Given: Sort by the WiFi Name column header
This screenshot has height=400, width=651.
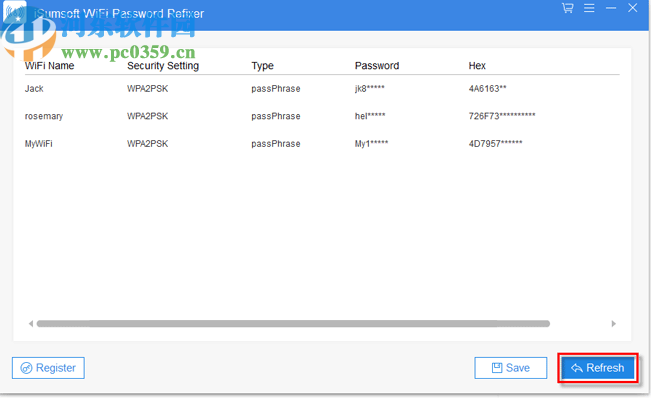Looking at the screenshot, I should tap(49, 66).
